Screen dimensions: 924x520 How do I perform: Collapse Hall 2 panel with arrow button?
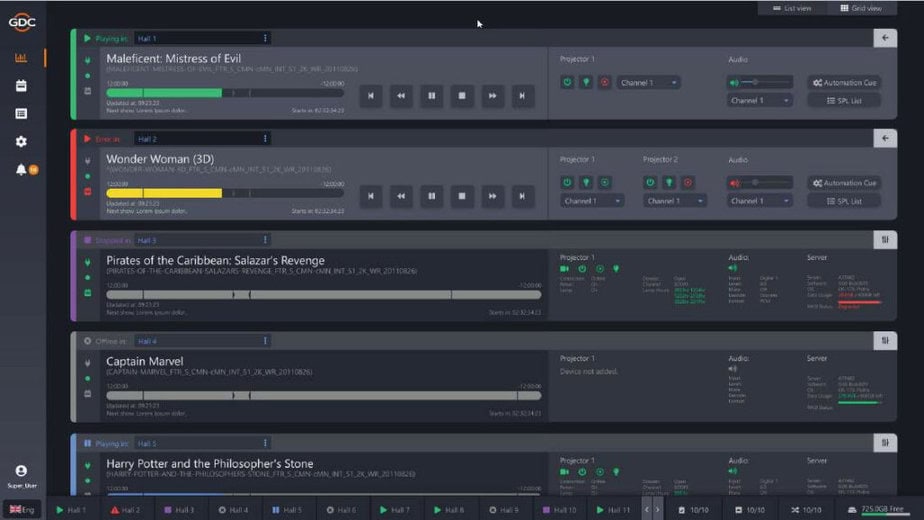point(885,138)
